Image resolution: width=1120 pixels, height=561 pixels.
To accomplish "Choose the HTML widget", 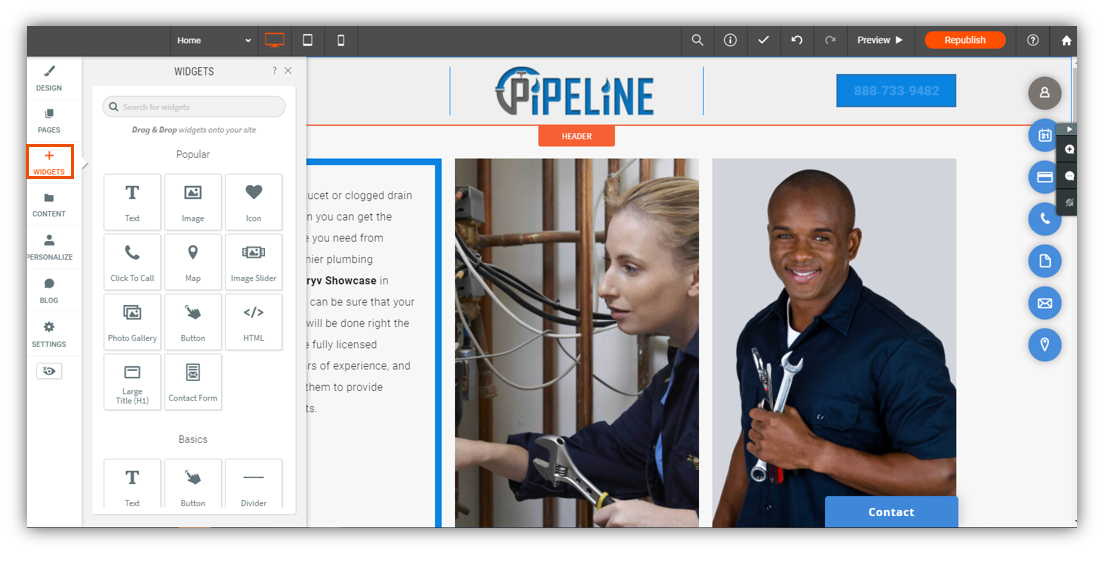I will pos(254,322).
